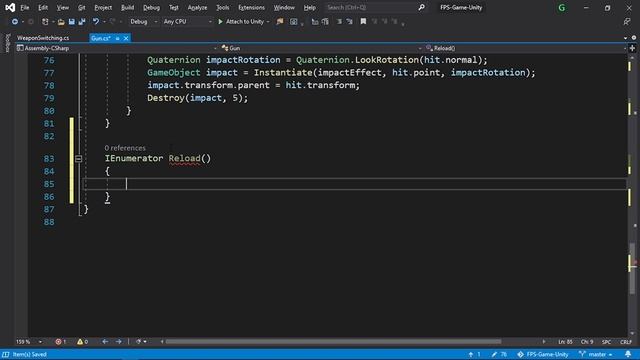This screenshot has width=640, height=360.
Task: Click the Undo icon
Action: tap(96, 22)
